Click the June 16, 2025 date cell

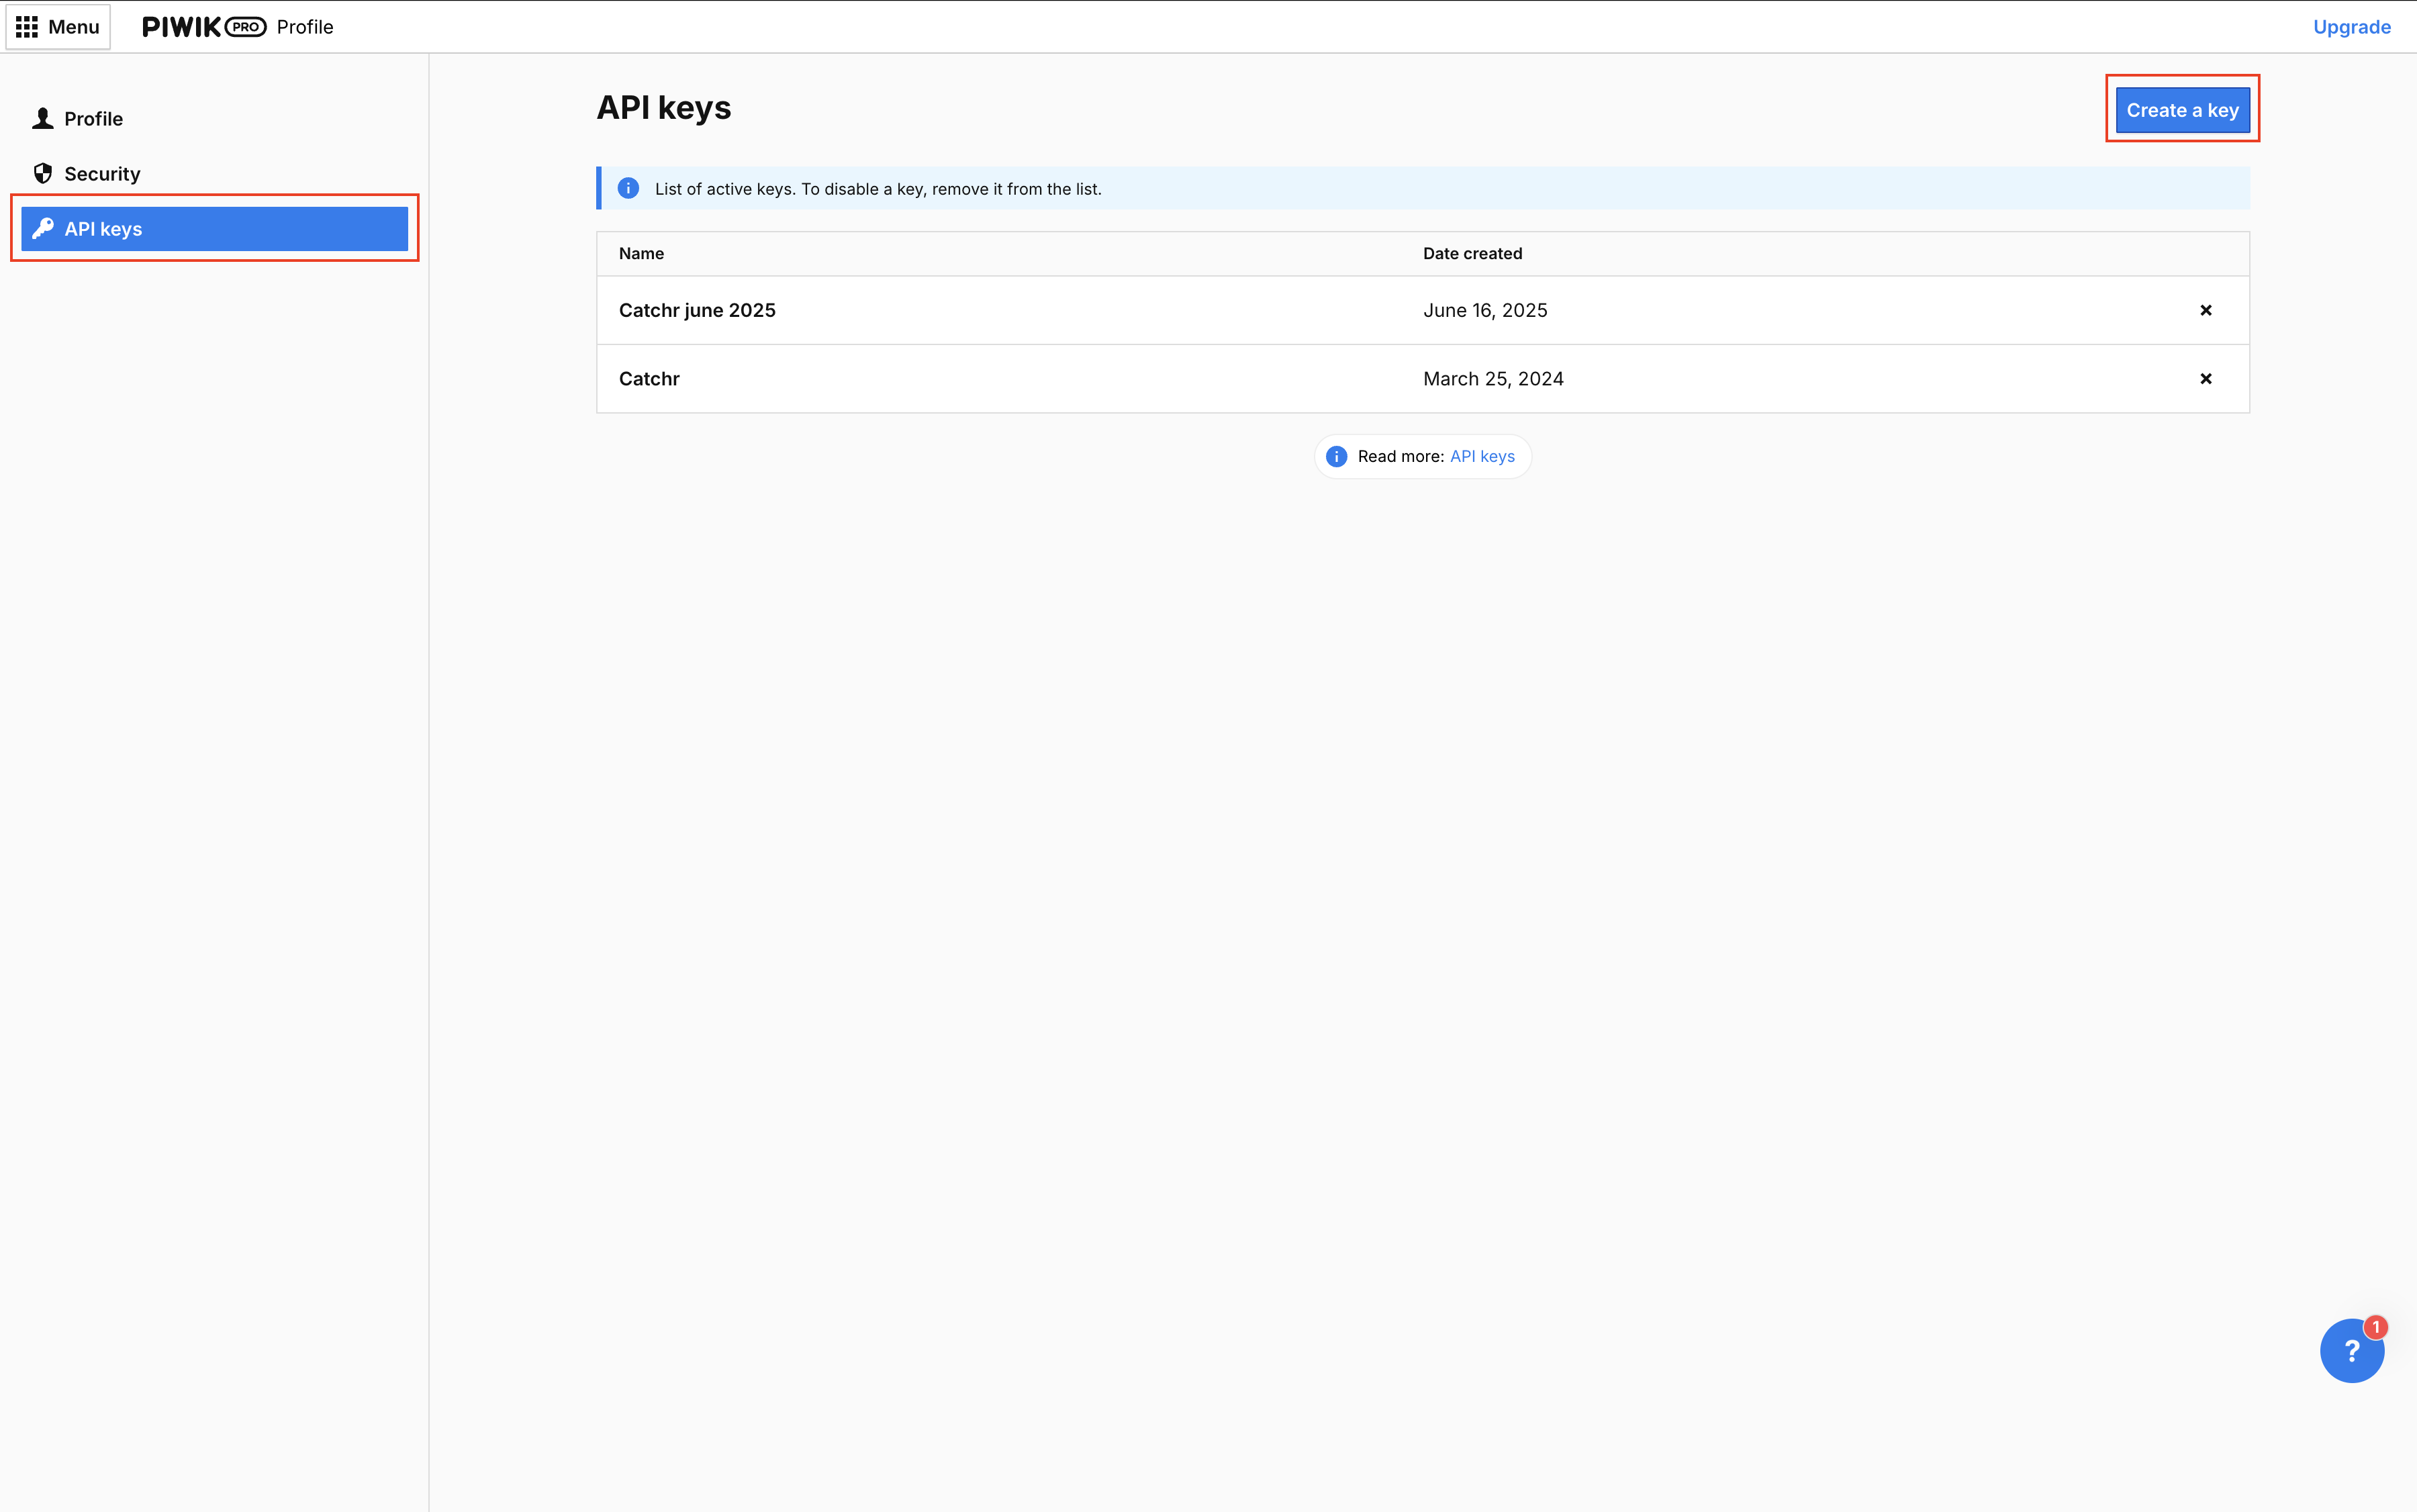(1485, 310)
